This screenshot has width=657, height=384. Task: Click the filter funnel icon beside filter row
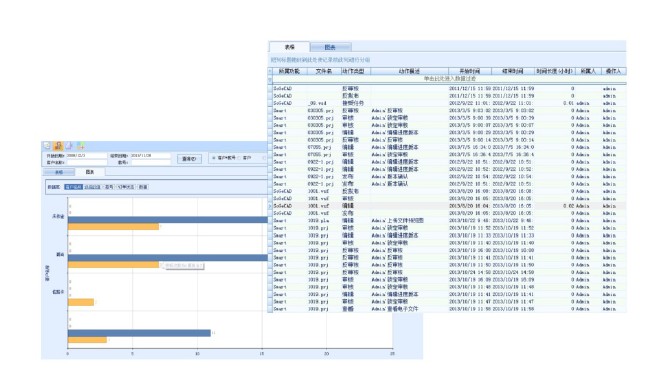[270, 78]
